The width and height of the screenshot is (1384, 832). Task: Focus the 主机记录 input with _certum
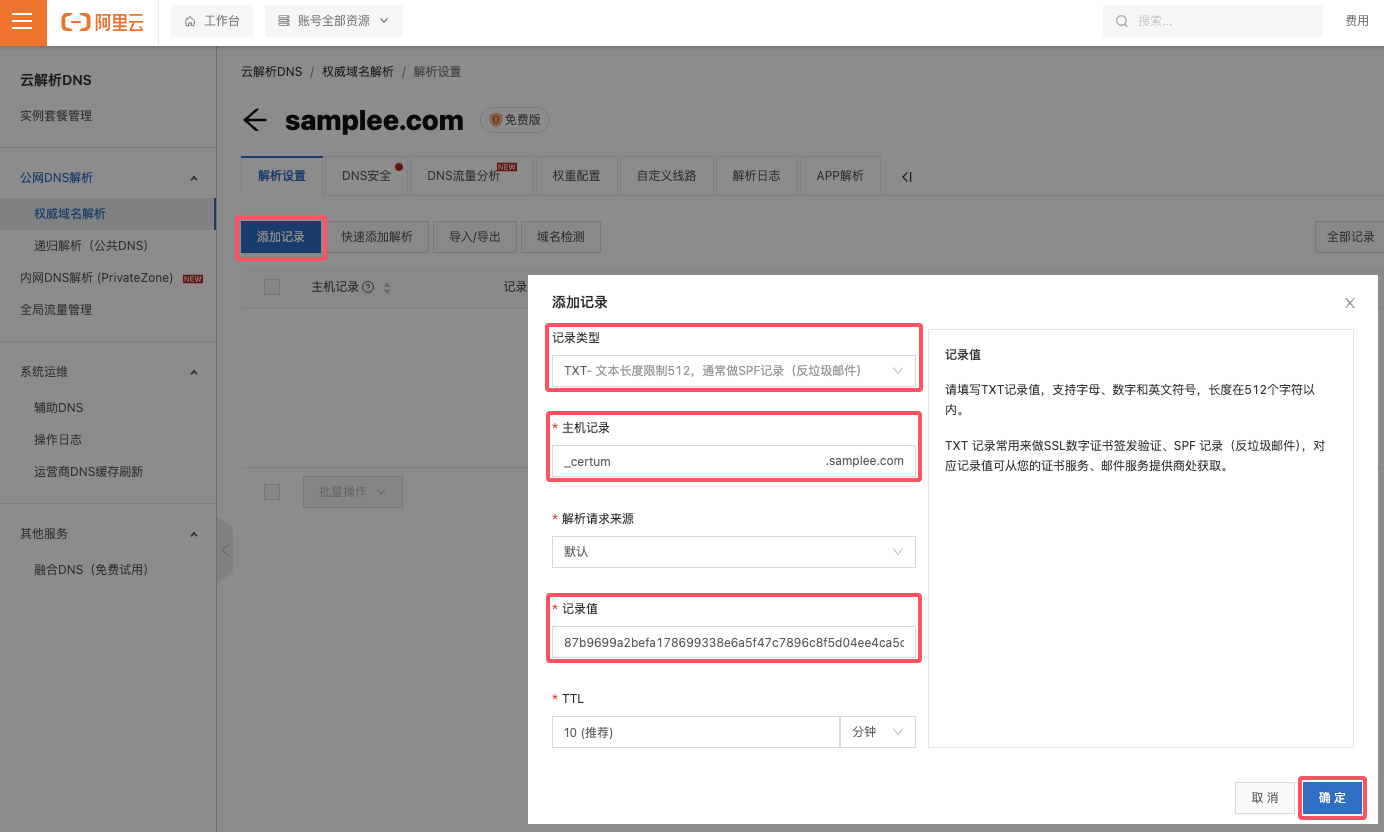(734, 461)
